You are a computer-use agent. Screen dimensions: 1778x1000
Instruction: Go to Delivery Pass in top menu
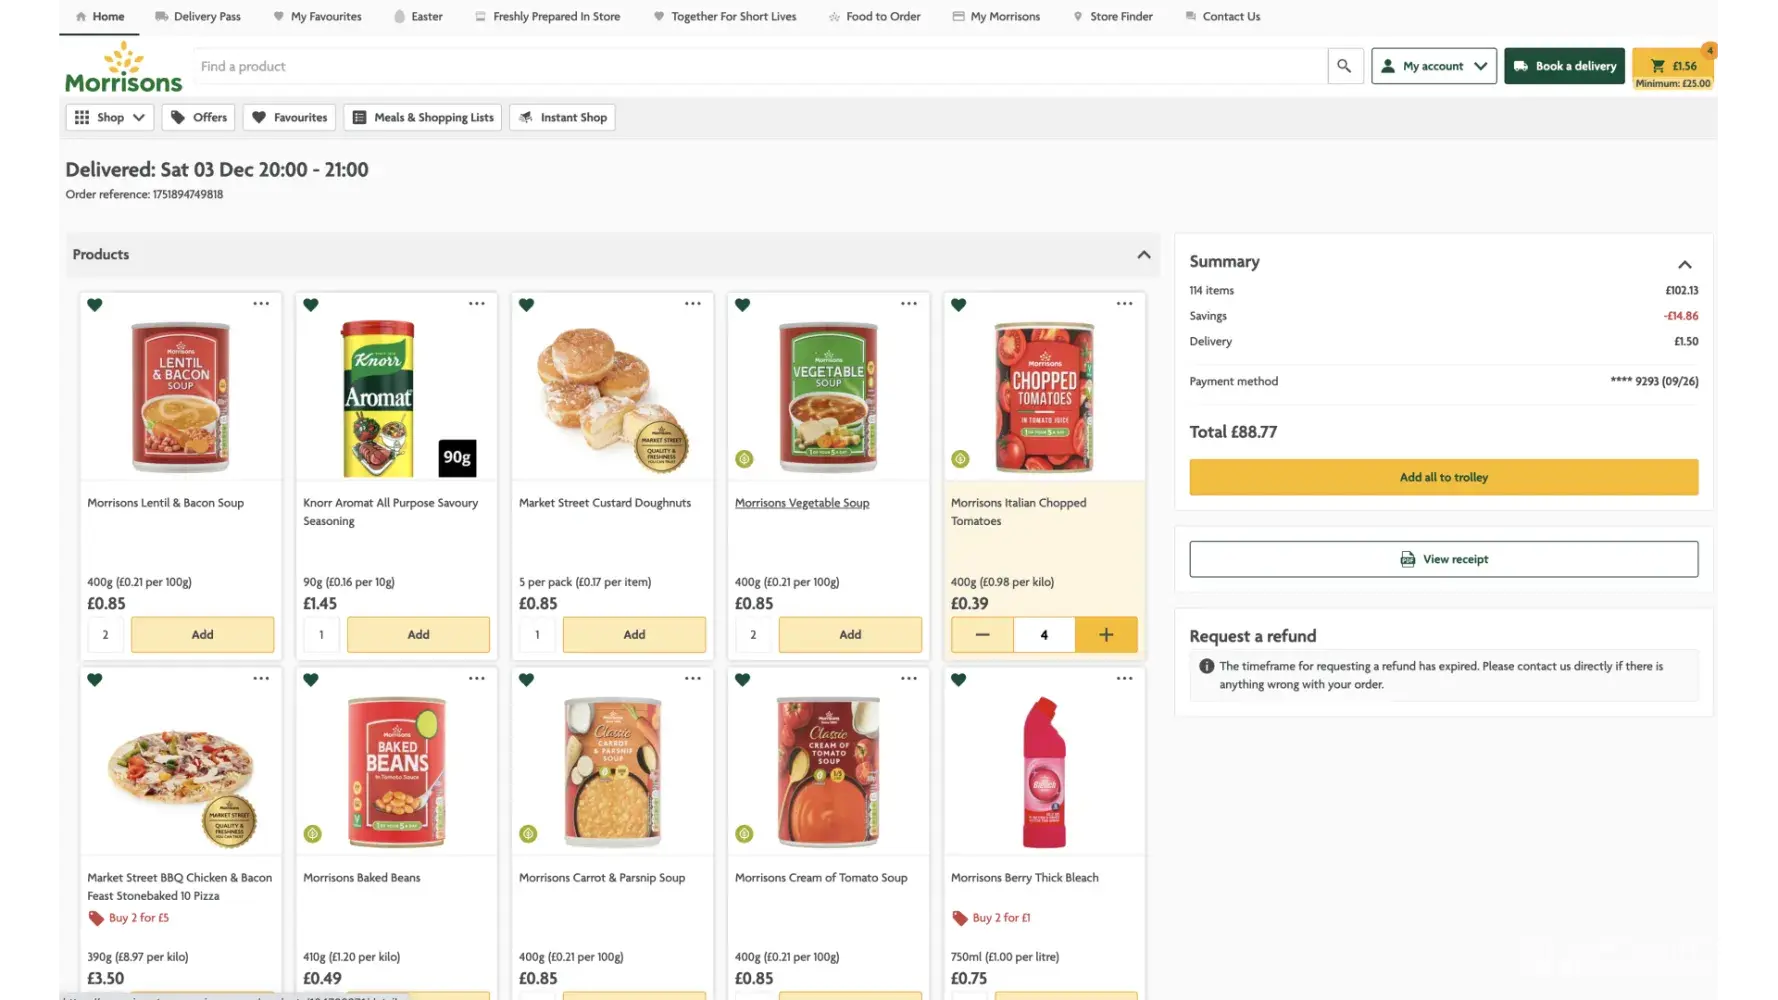coord(198,16)
